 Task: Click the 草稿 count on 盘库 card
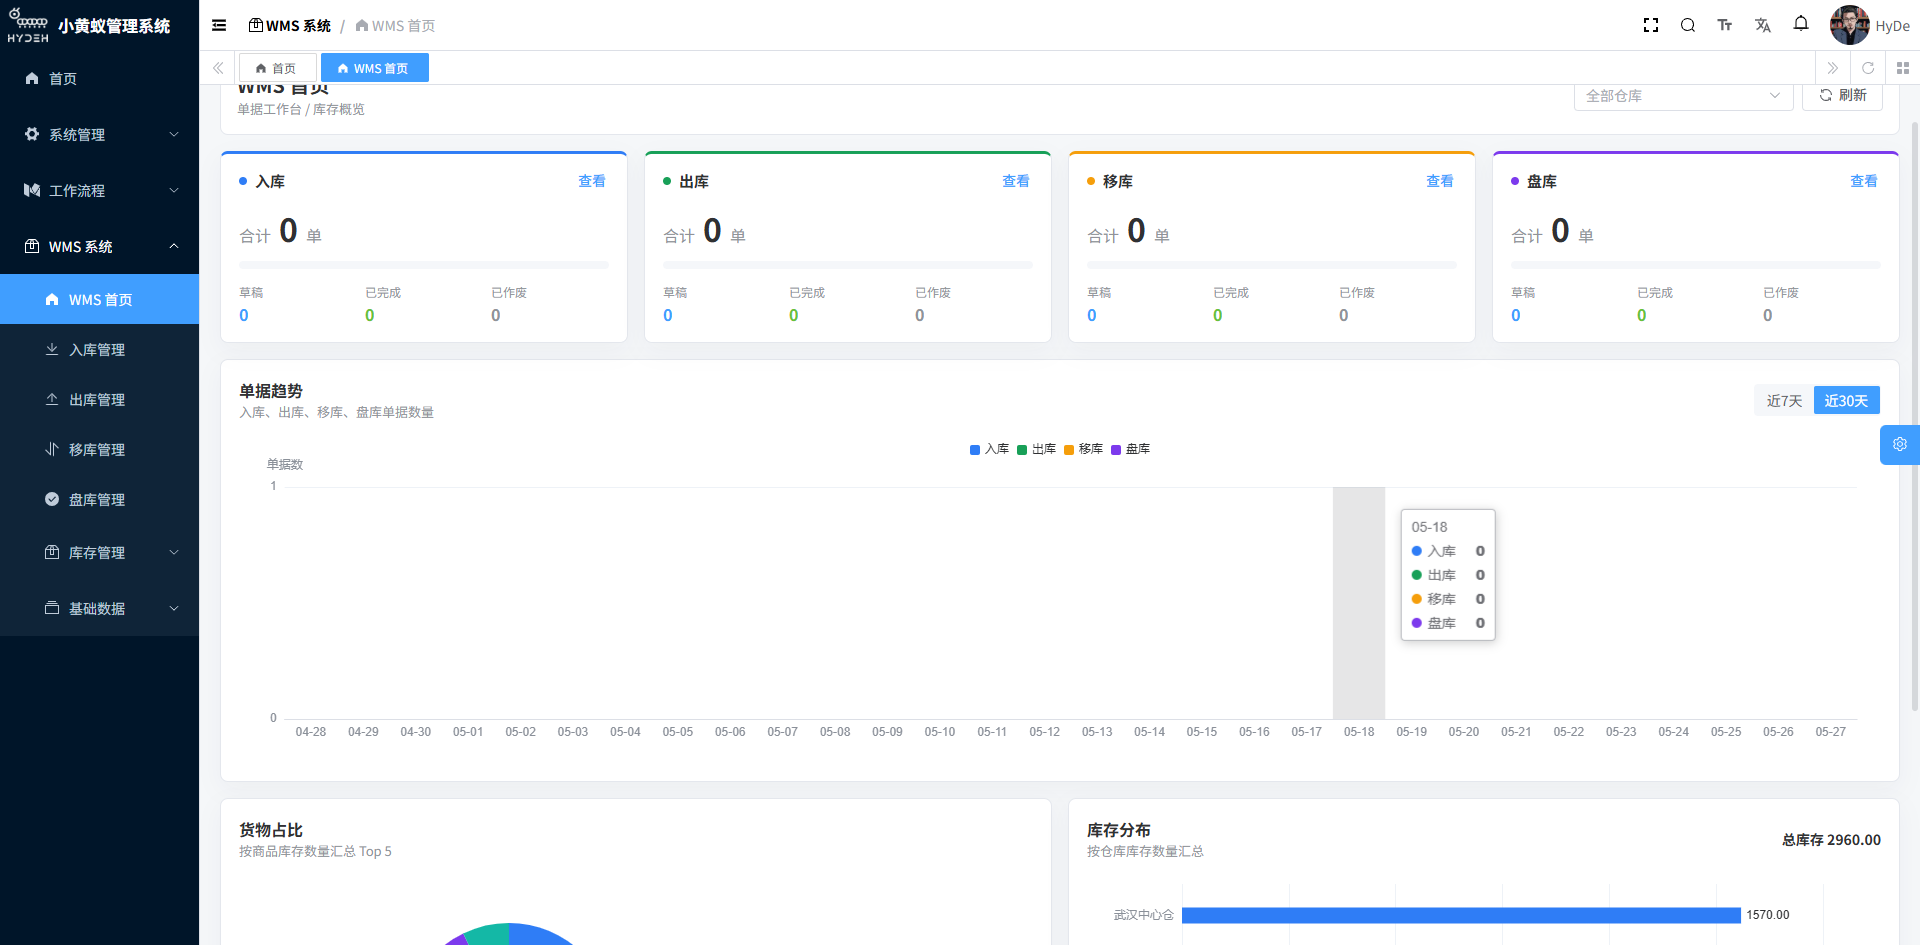(1516, 315)
